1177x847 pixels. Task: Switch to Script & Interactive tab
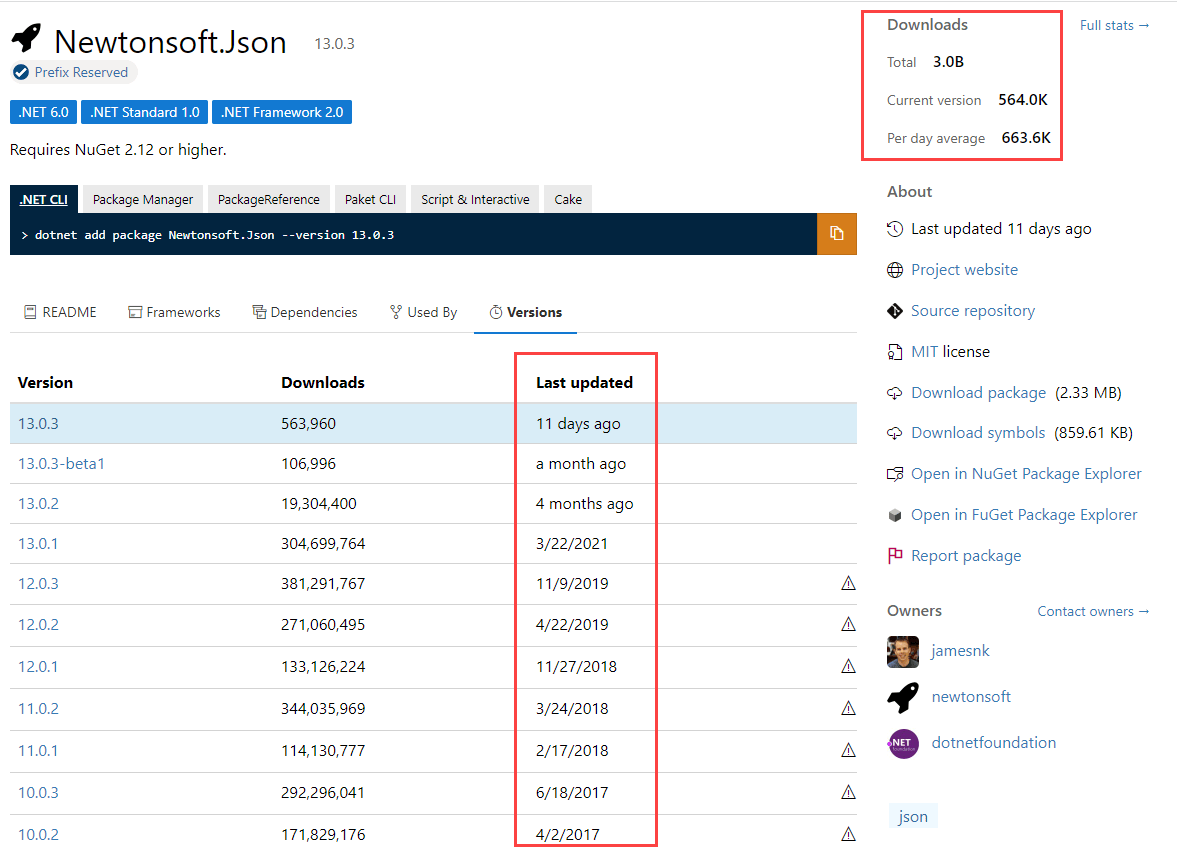point(475,200)
